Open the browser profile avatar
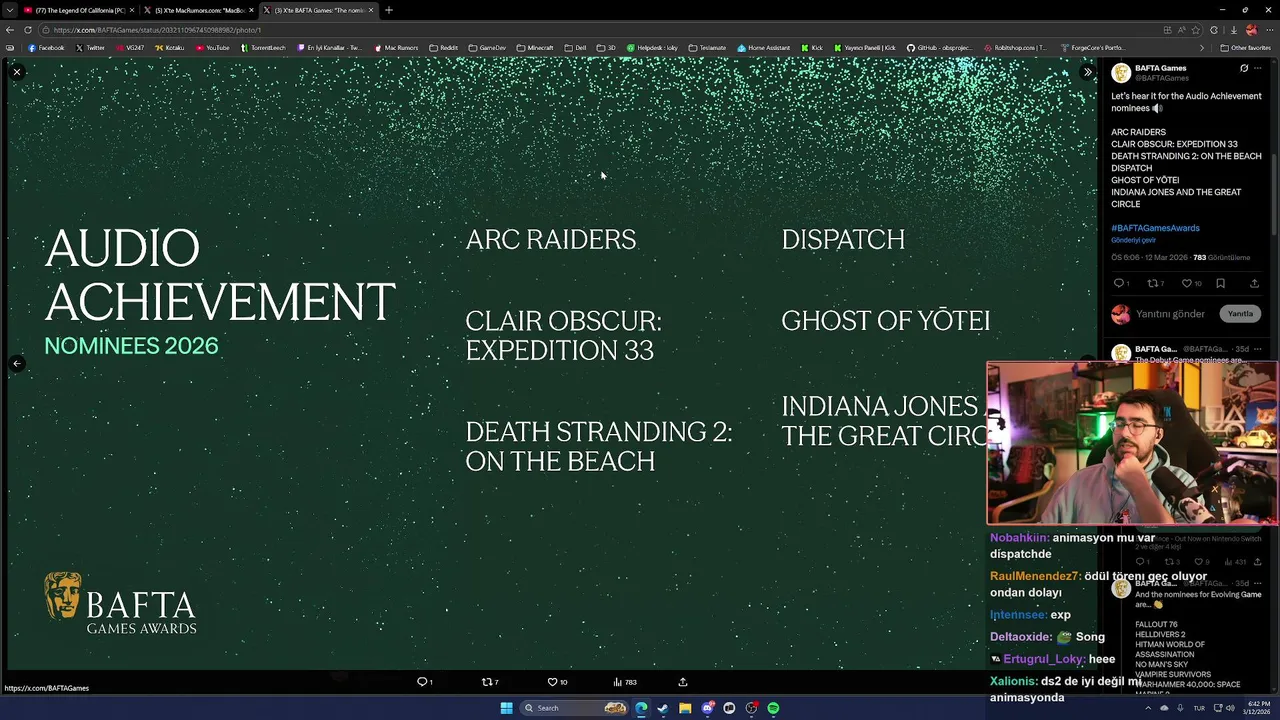The height and width of the screenshot is (720, 1280). pyautogui.click(x=1251, y=30)
